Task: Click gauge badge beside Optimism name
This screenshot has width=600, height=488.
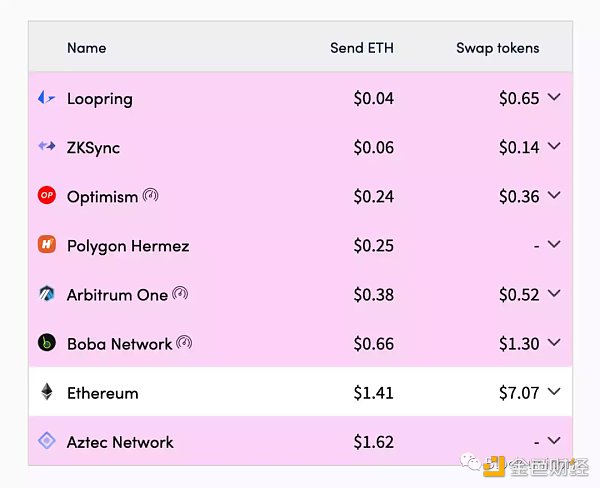Action: pos(150,195)
